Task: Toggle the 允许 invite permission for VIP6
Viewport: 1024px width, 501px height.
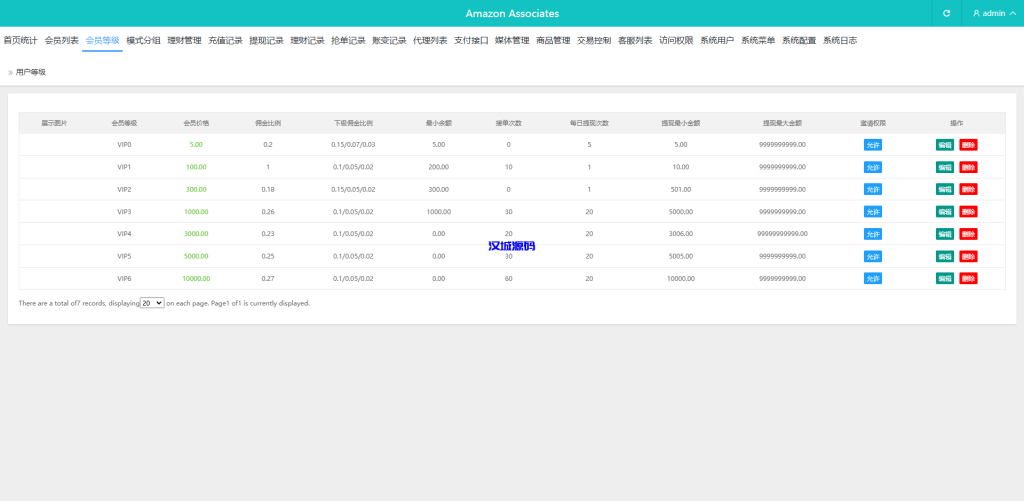Action: pyautogui.click(x=872, y=278)
